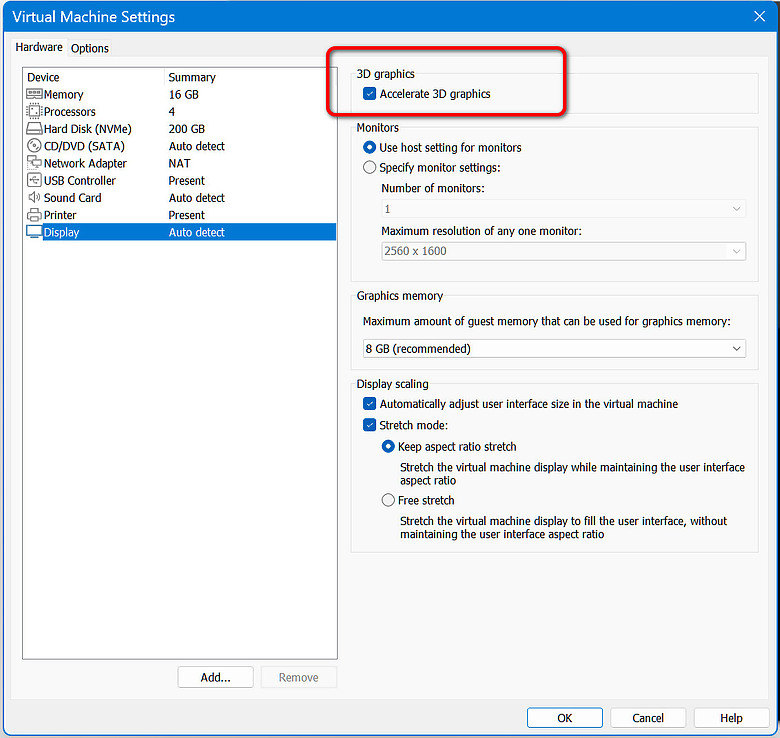Click the Hard Disk (NVMe) icon
Viewport: 780px width, 738px height.
click(x=34, y=128)
